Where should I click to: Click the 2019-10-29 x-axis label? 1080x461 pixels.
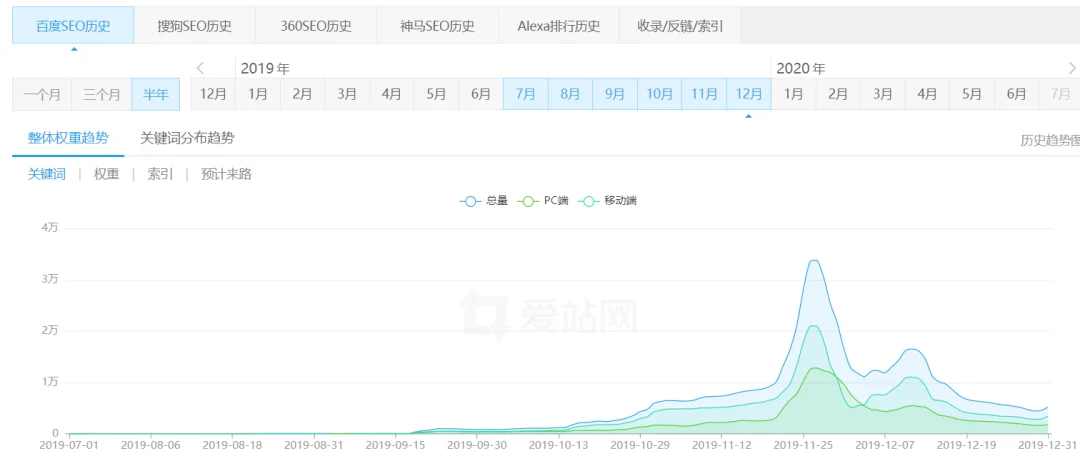[x=639, y=446]
